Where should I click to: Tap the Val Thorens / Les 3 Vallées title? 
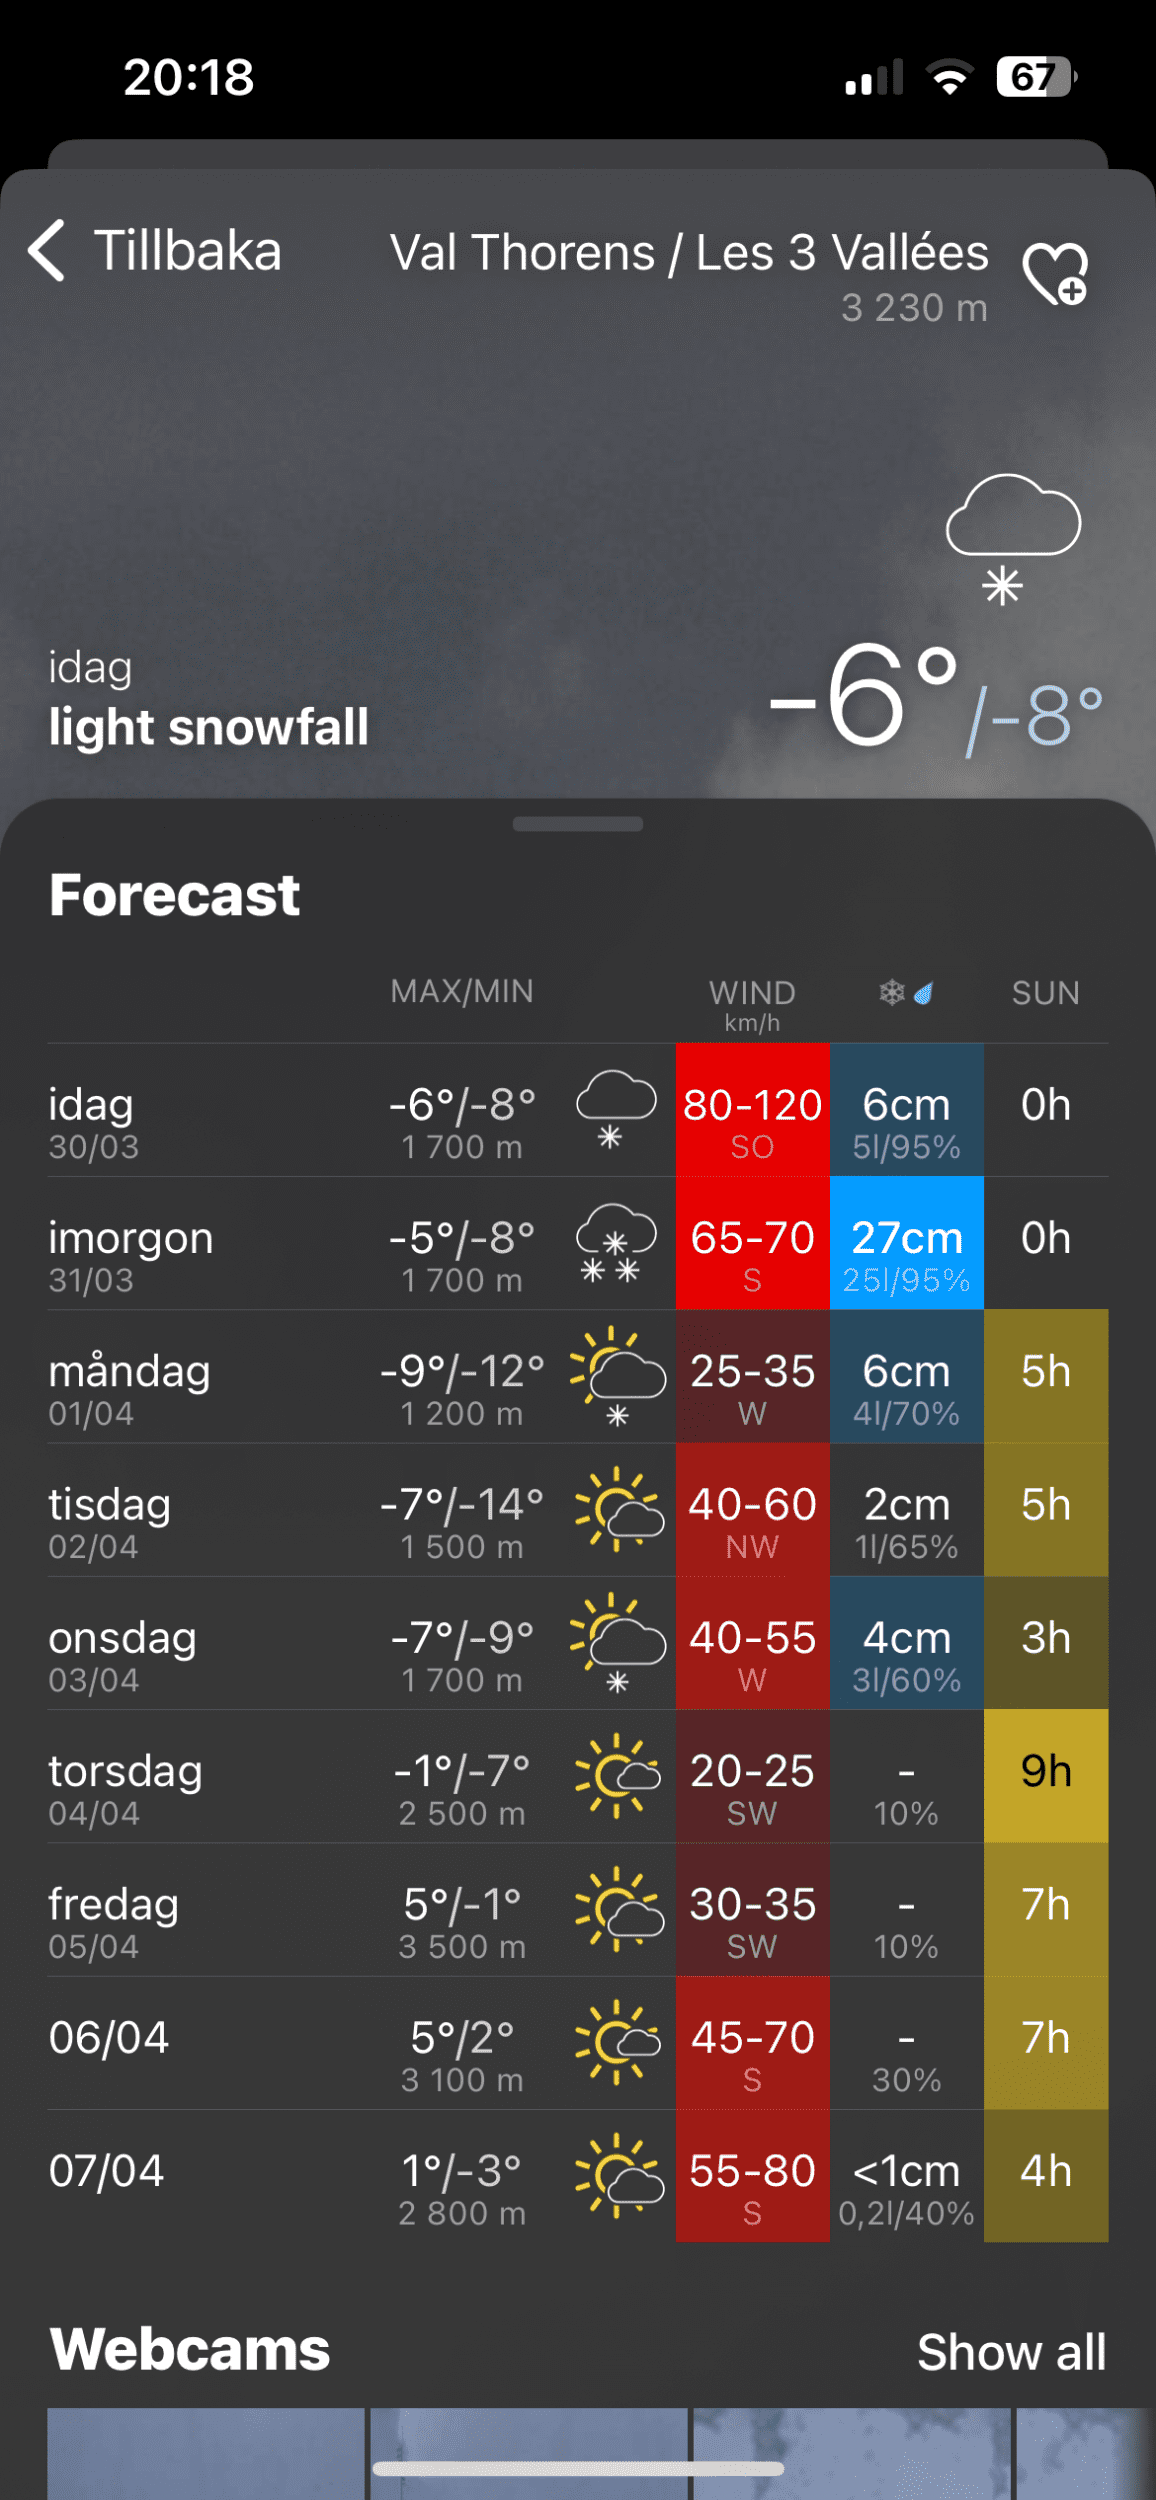pyautogui.click(x=688, y=252)
